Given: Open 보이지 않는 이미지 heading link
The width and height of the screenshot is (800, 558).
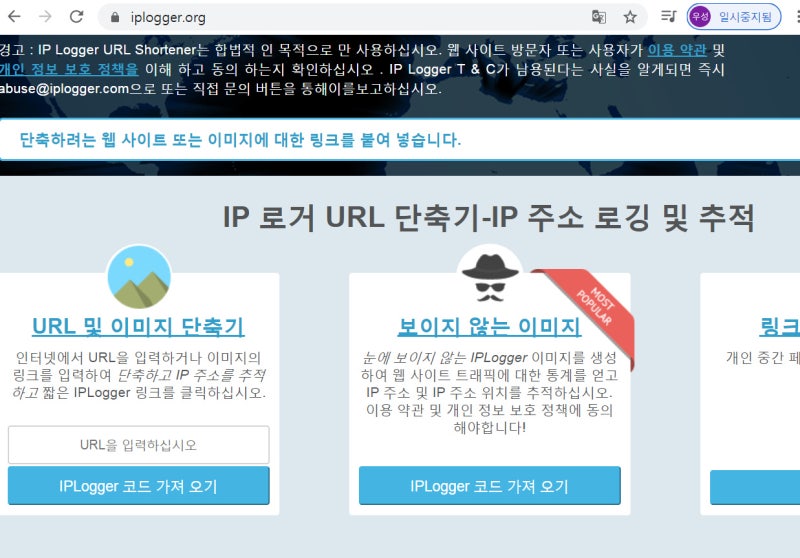Looking at the screenshot, I should (489, 326).
